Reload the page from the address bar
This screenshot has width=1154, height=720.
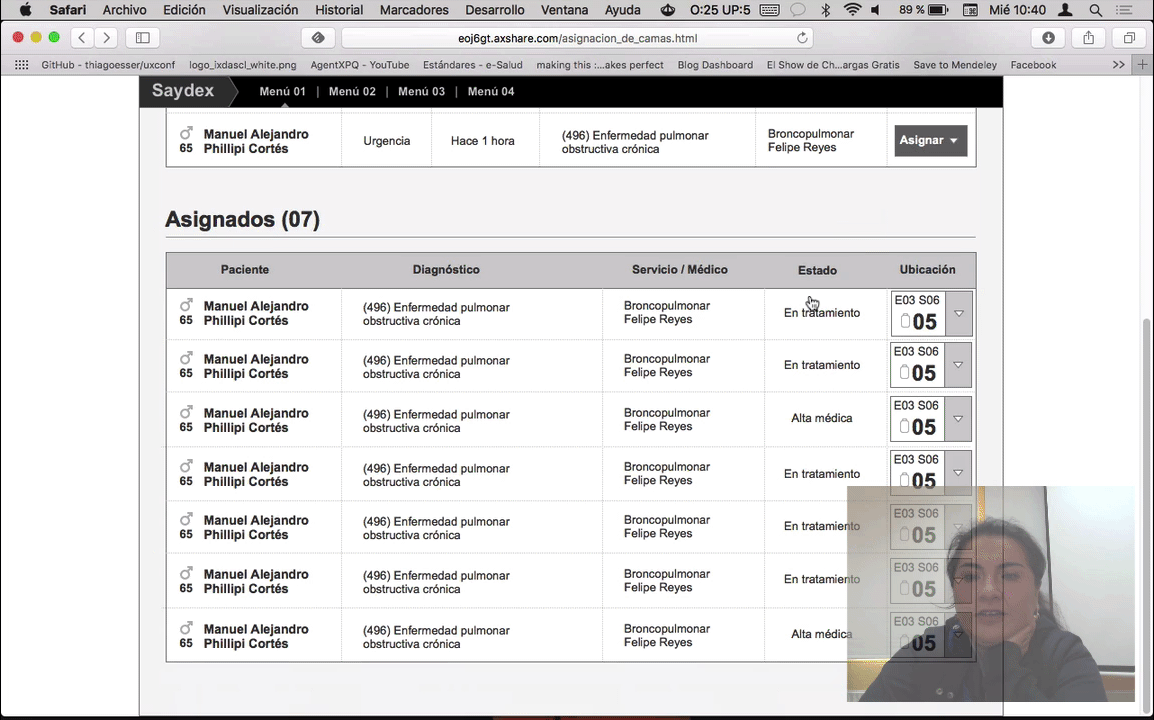point(802,38)
